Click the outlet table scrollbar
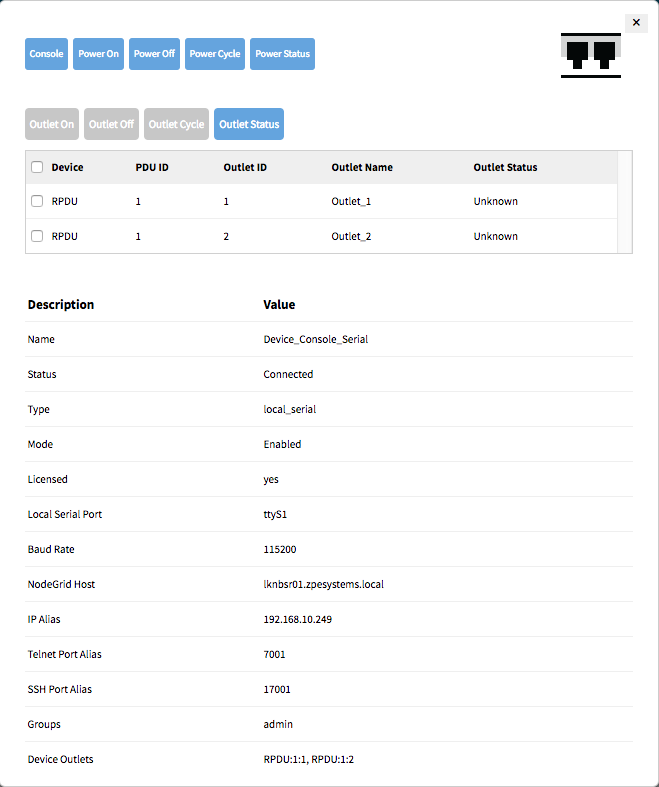 point(624,202)
